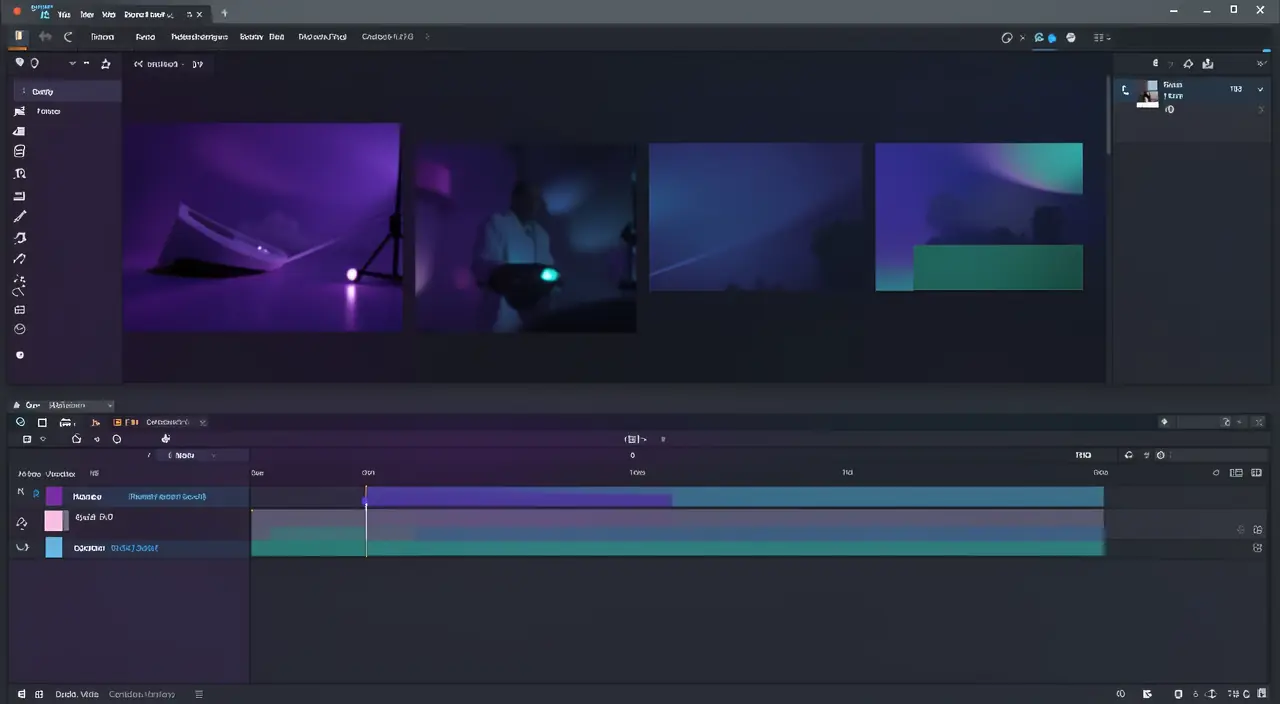The image size is (1280, 704).
Task: Open the thumbnail with a green rectangle
Action: (x=979, y=217)
